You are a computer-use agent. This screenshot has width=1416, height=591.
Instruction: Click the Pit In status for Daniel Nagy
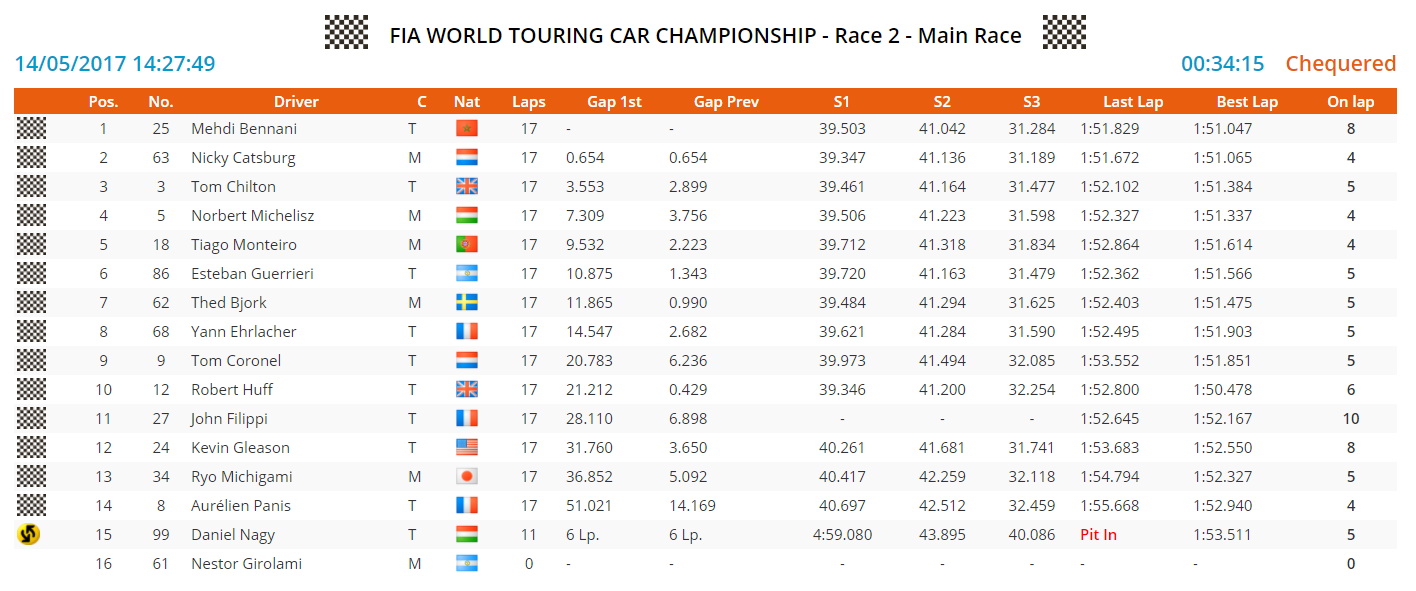pyautogui.click(x=1098, y=534)
